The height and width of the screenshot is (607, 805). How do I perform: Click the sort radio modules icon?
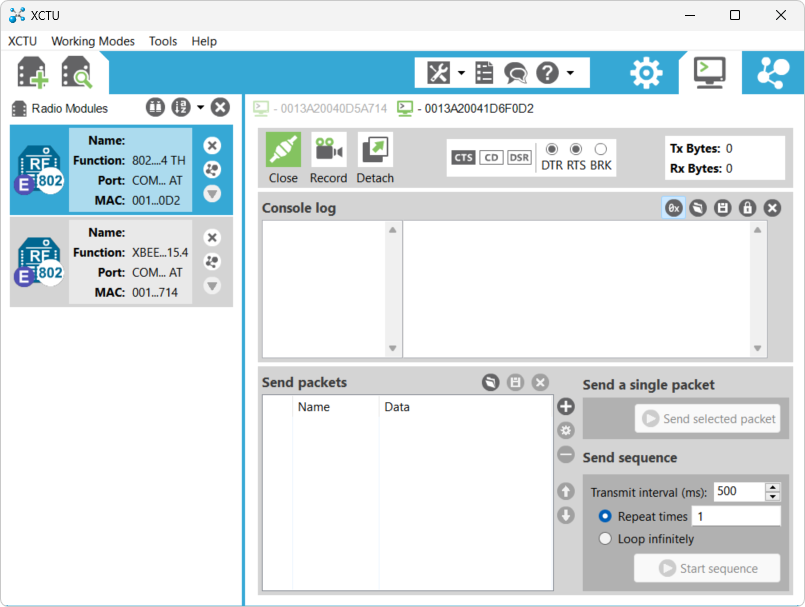click(x=181, y=107)
